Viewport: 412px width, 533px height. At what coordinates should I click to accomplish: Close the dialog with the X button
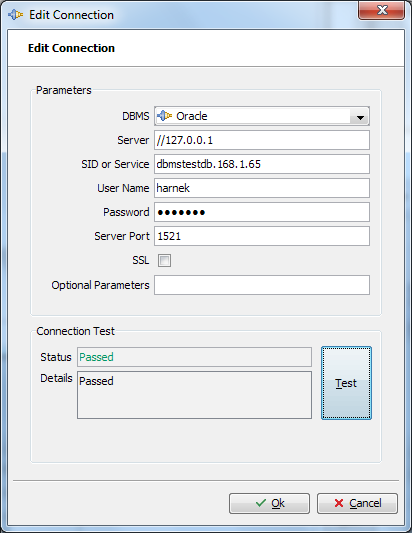[x=381, y=10]
